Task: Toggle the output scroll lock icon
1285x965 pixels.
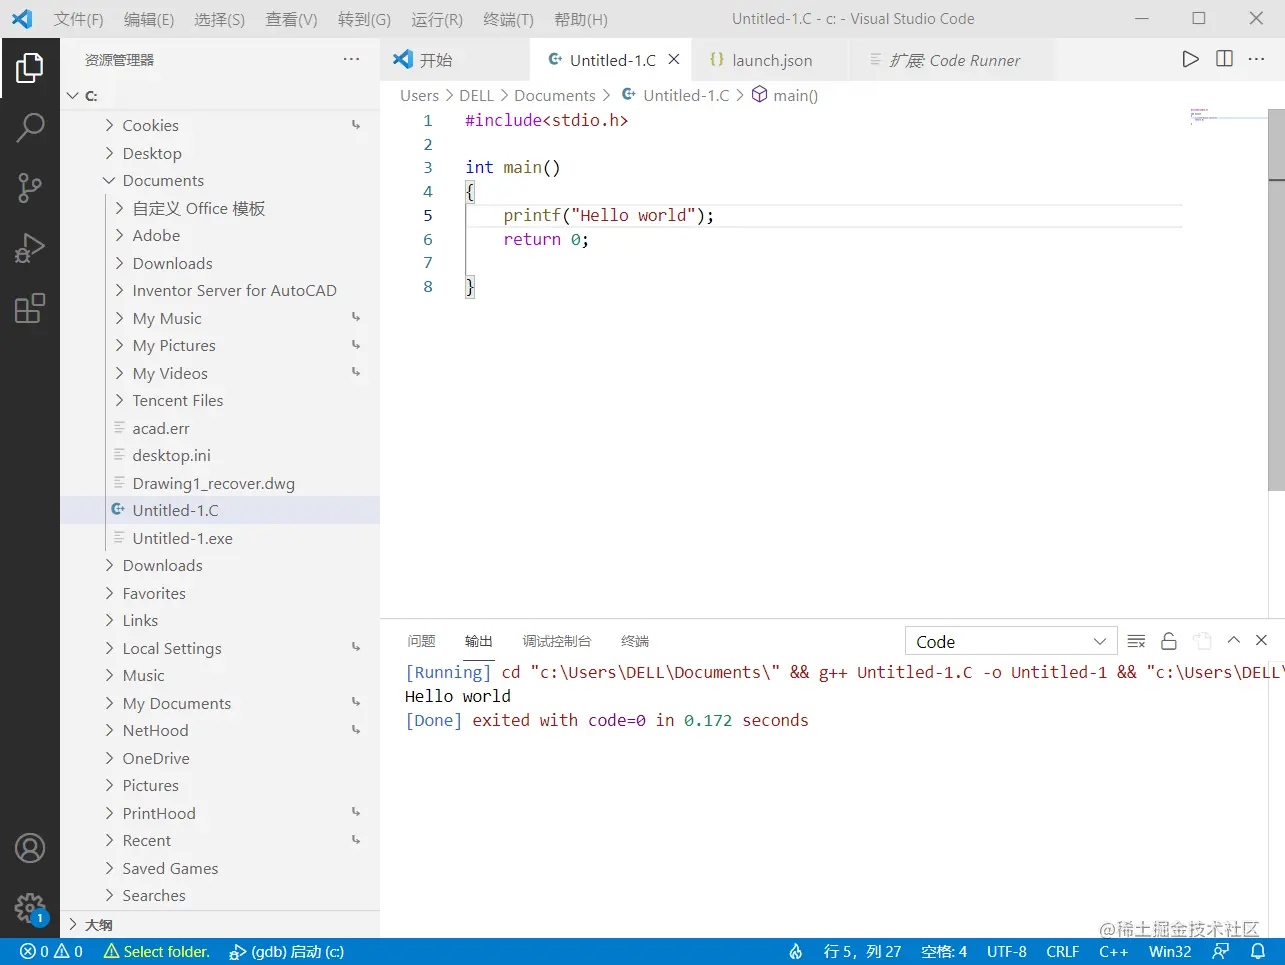Action: (1168, 641)
